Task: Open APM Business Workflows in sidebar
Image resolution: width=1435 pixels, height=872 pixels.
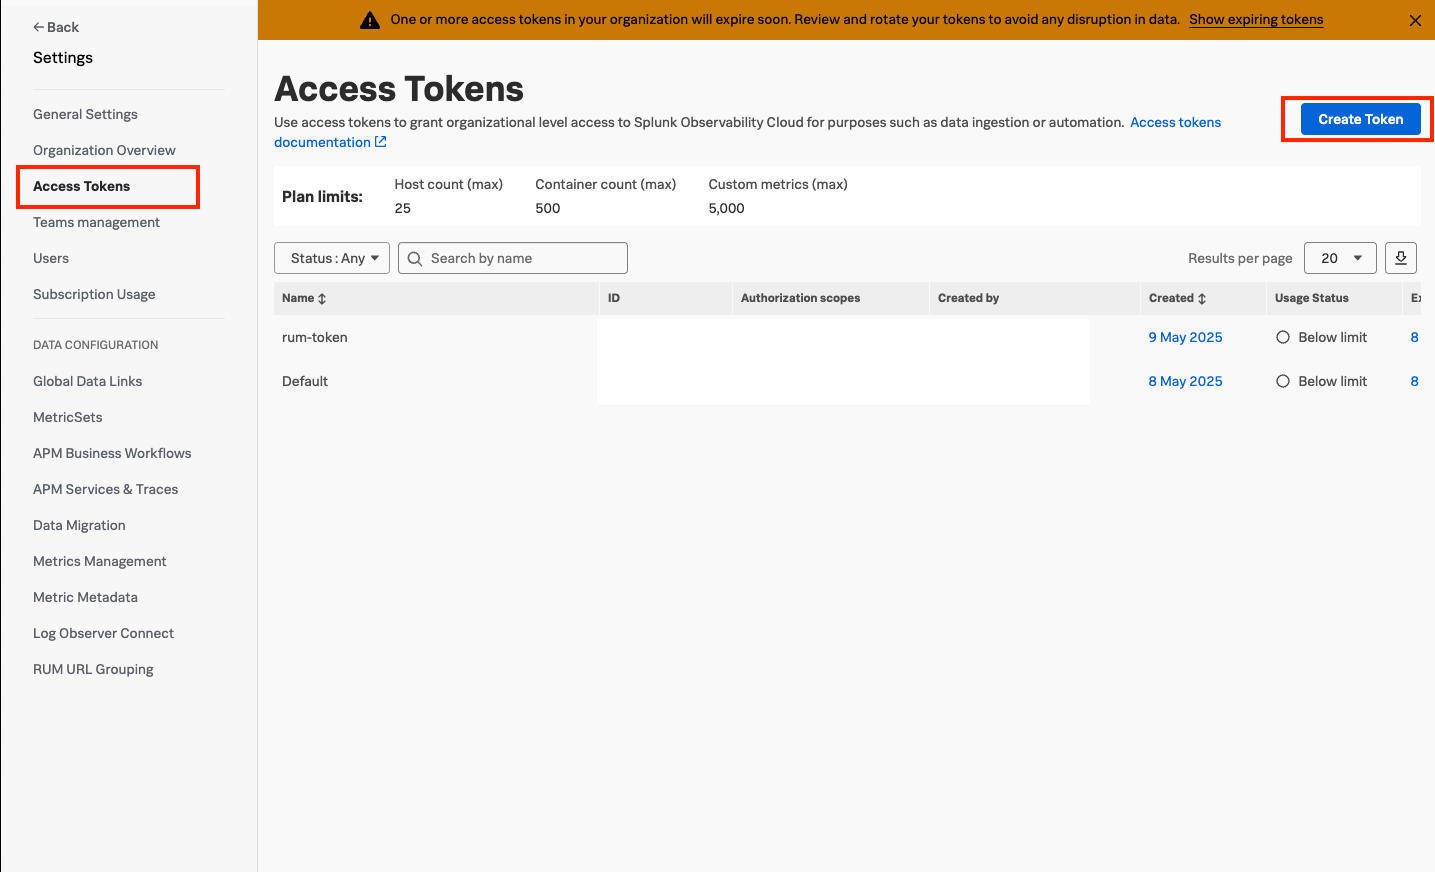Action: (x=112, y=453)
